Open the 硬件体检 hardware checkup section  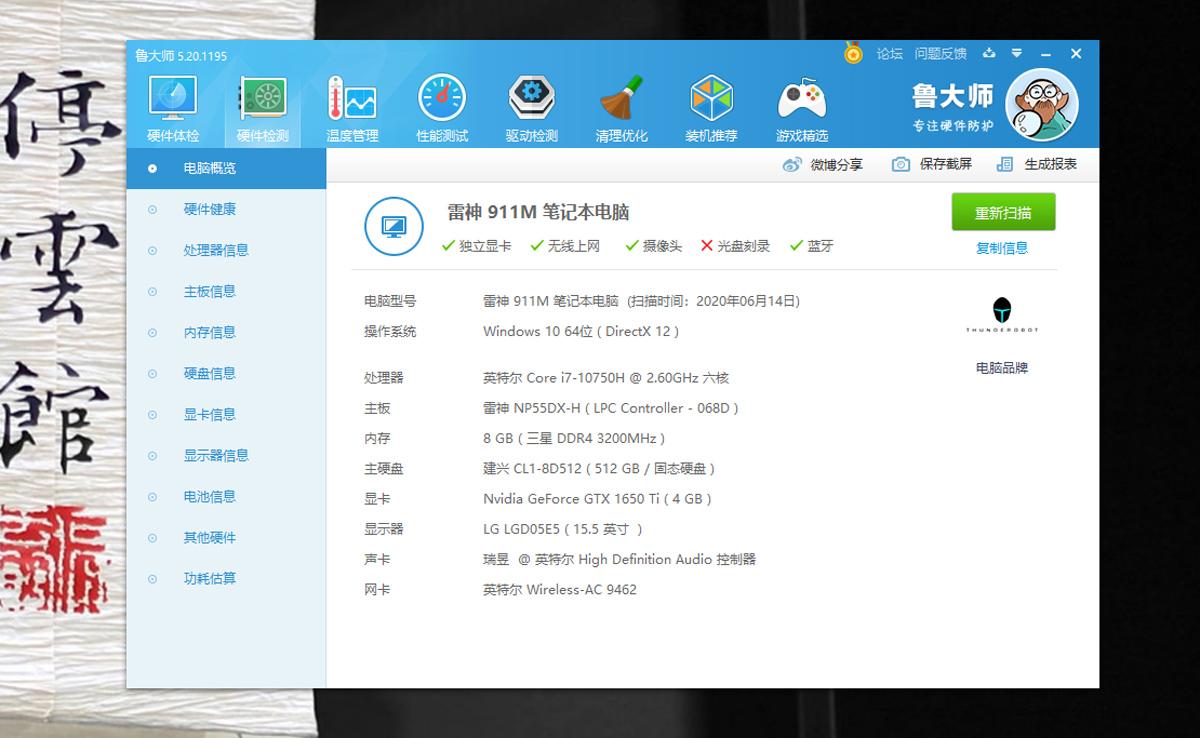point(173,110)
